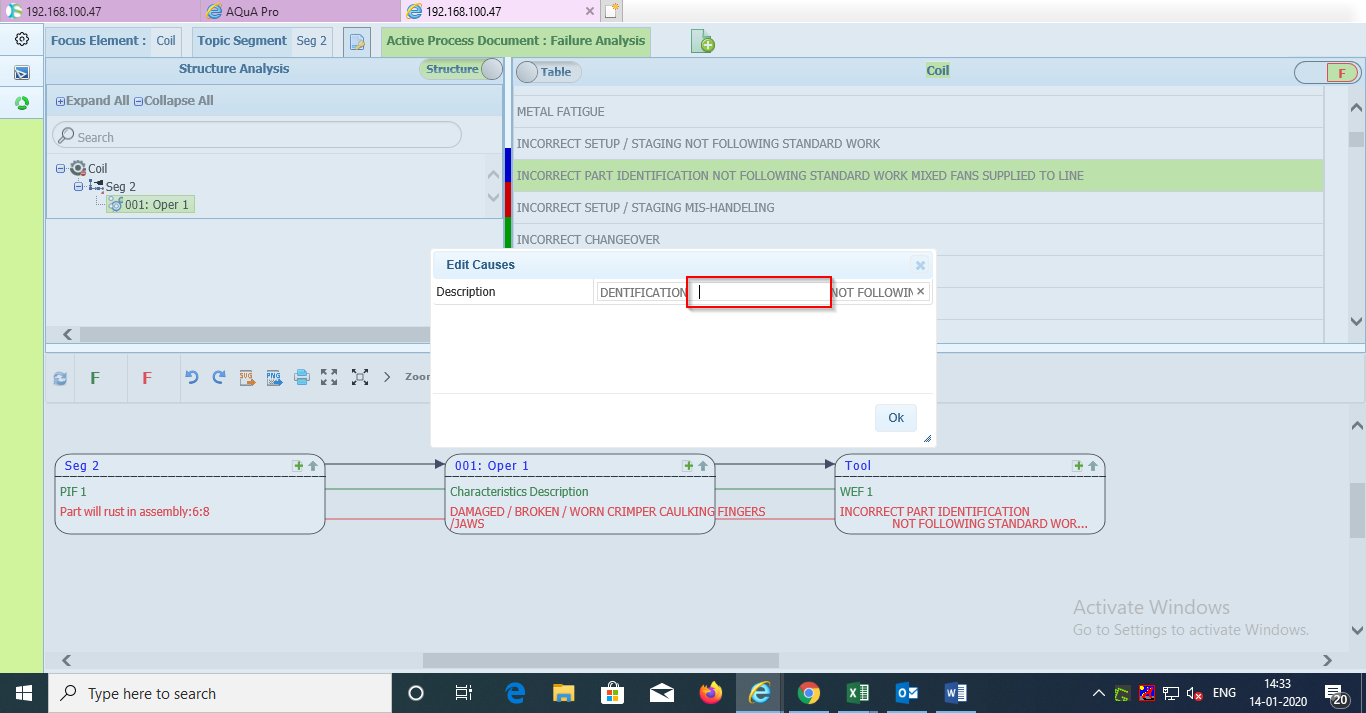Viewport: 1366px width, 713px height.
Task: Close the active 192.168.100.47 tab
Action: tap(589, 12)
